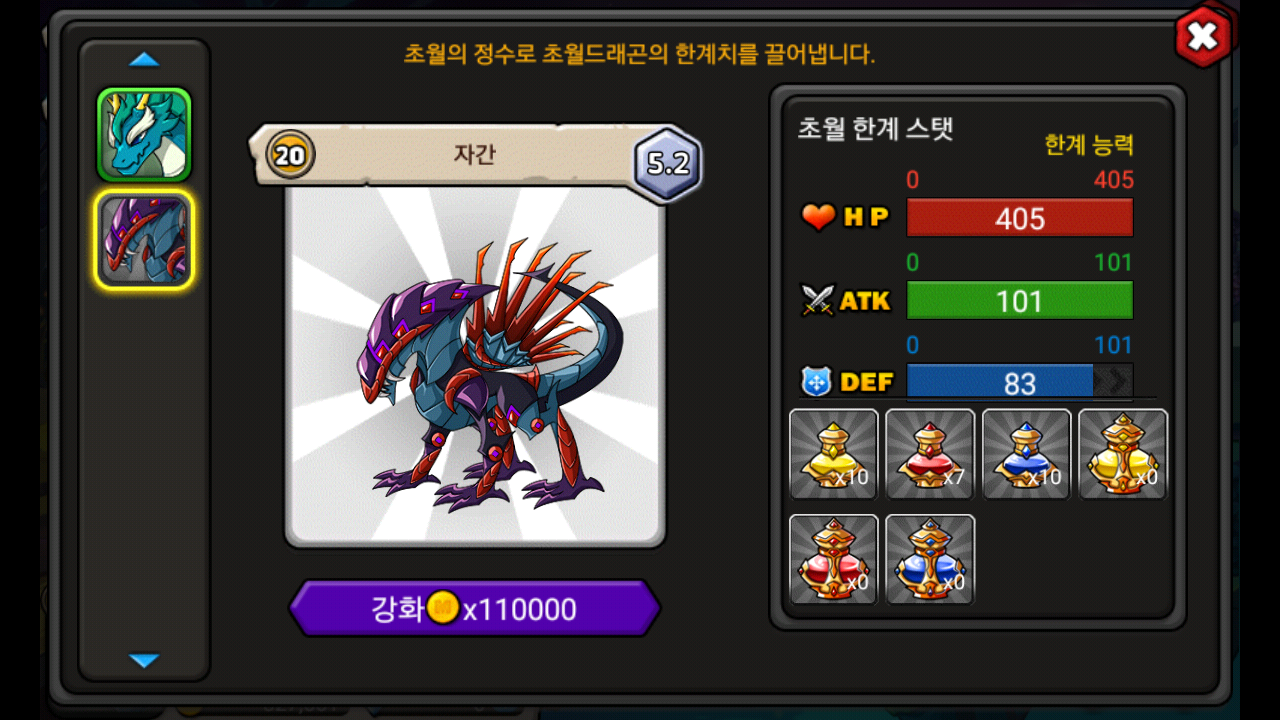
Task: Click the up arrow above dragon list
Action: pyautogui.click(x=144, y=60)
